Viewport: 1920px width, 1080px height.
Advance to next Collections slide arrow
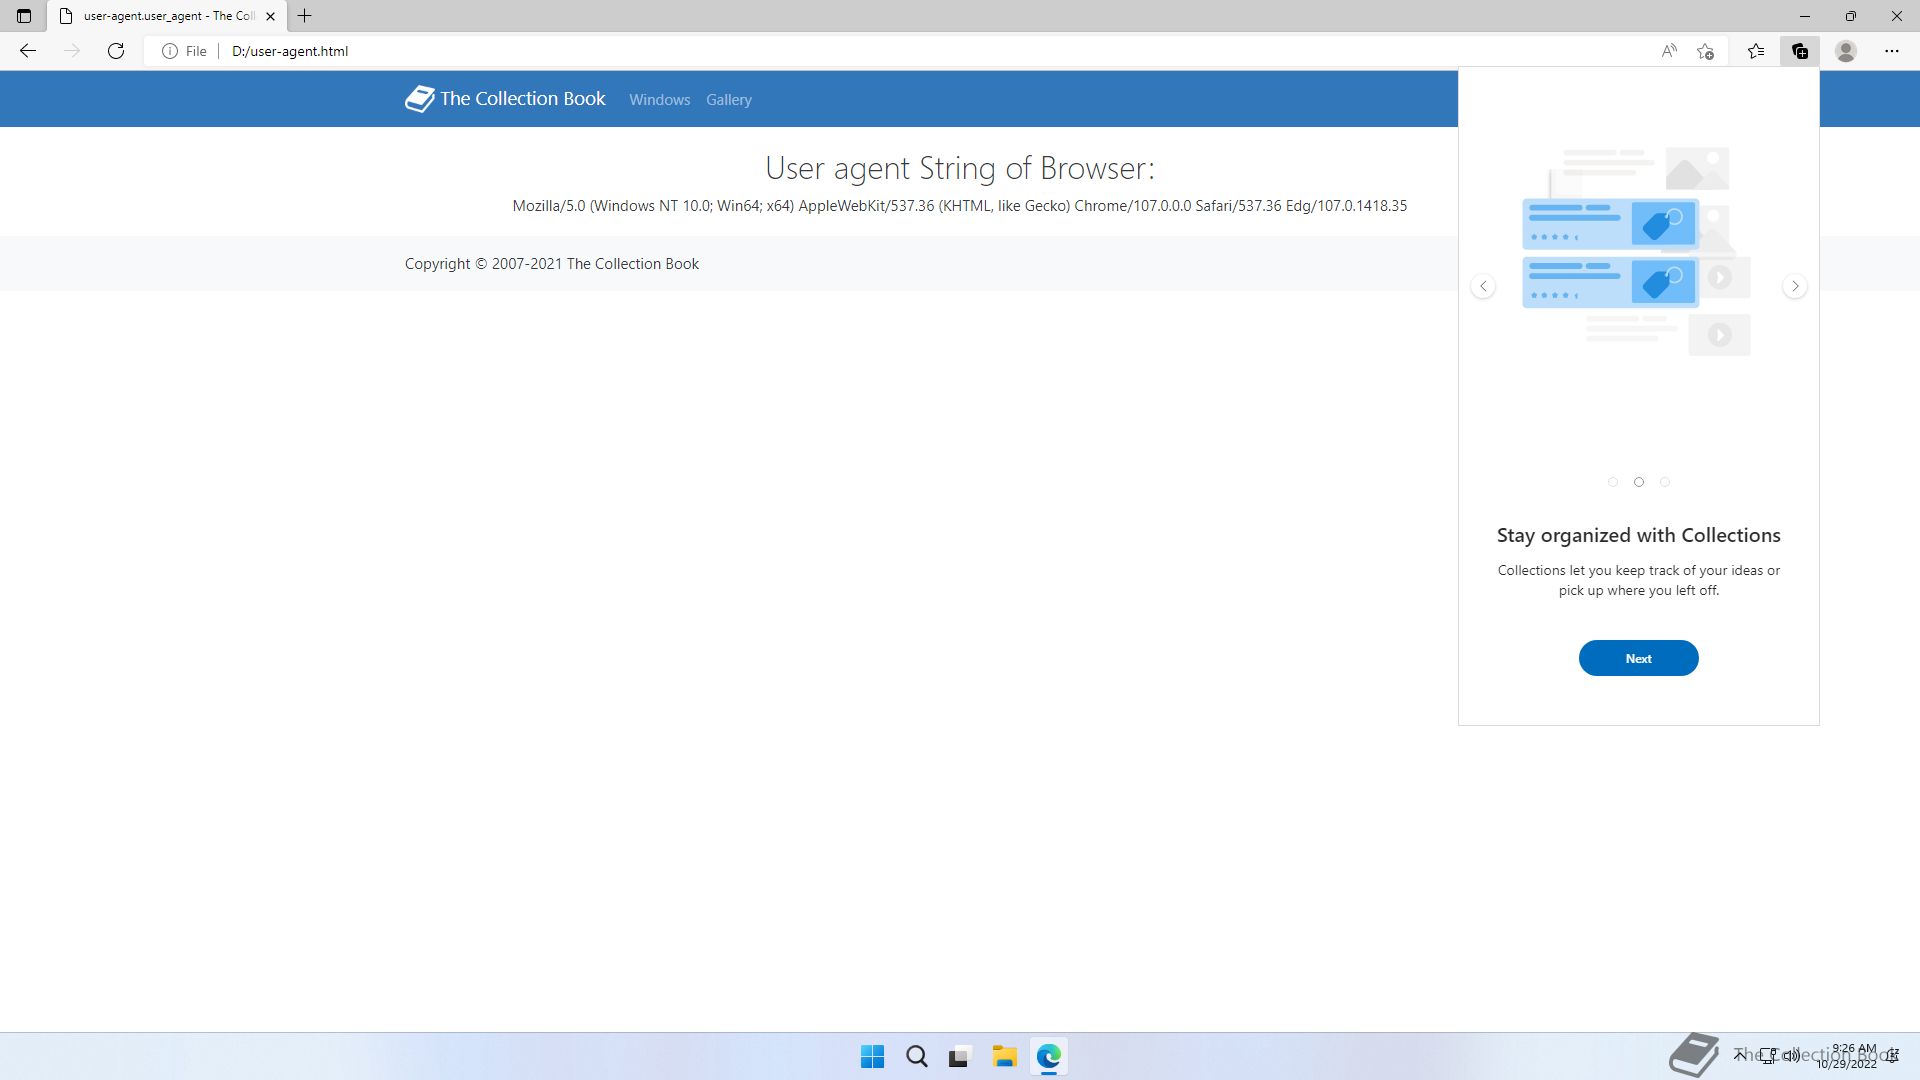1795,286
